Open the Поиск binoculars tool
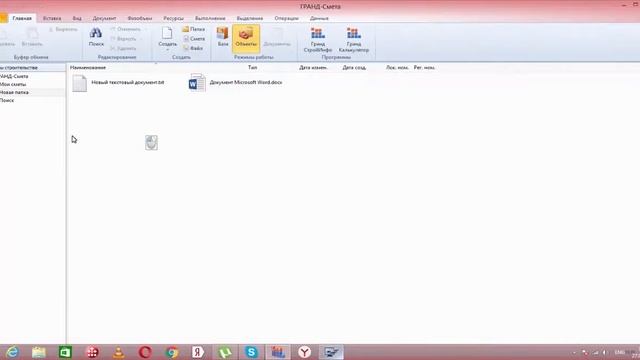The width and height of the screenshot is (640, 360). point(96,37)
